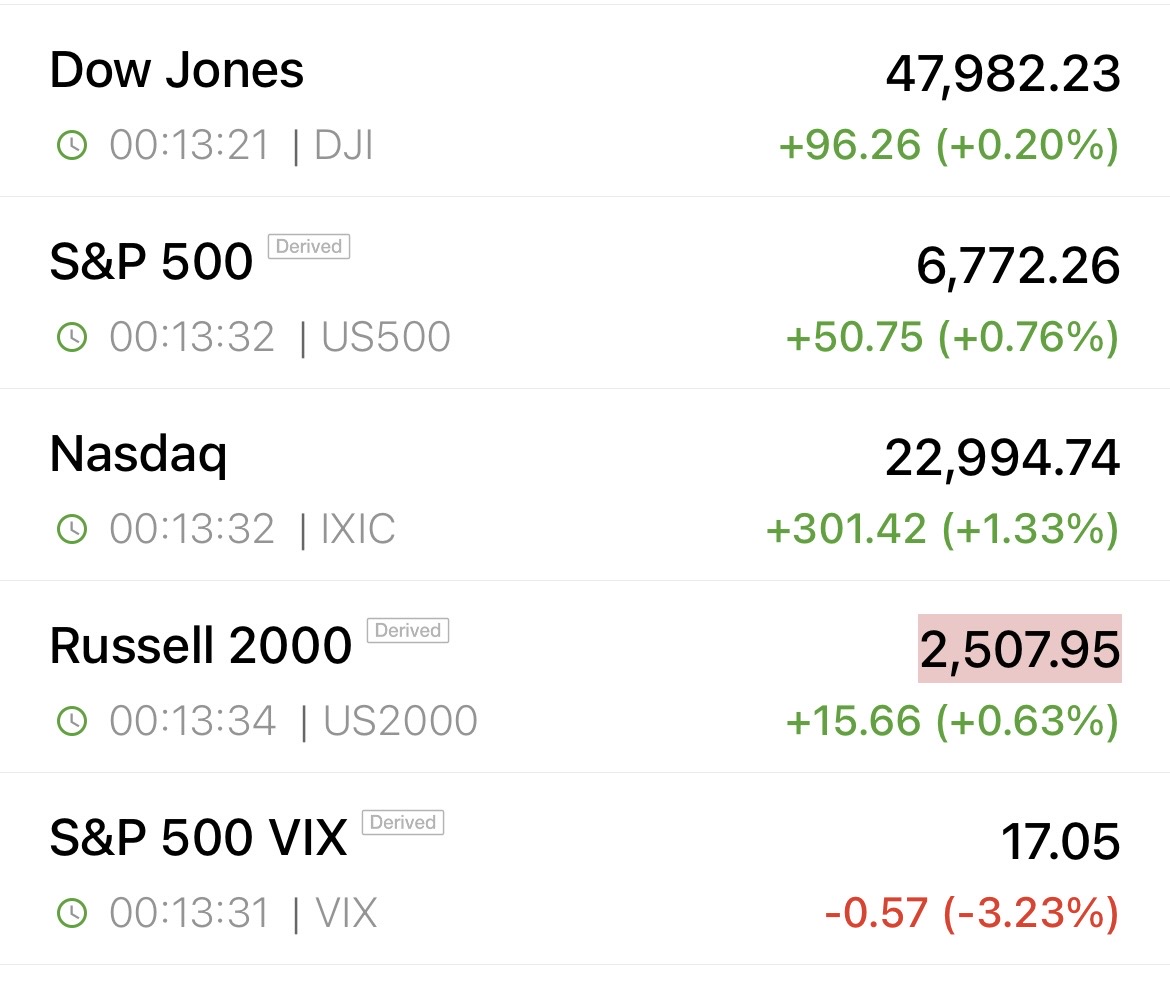Screen dimensions: 1170x983
Task: Select the highlighted Russell 2000 price 2,507.95
Action: click(1019, 650)
